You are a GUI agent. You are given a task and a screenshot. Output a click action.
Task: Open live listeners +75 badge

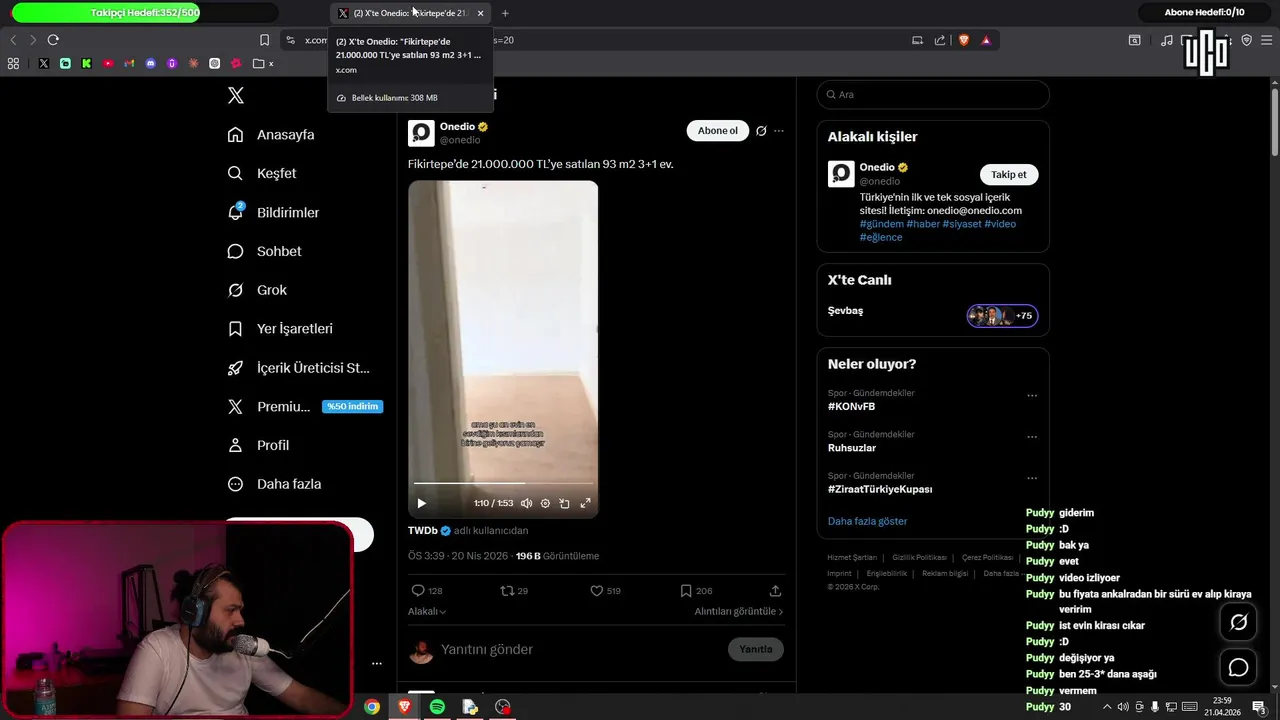[x=1002, y=316]
